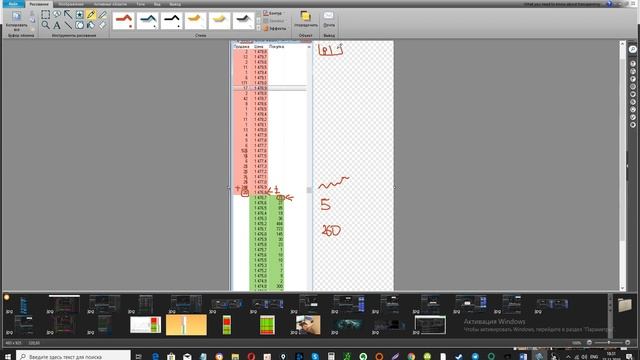Expand the Styles gallery with bottom arrow
The width and height of the screenshot is (640, 360).
(x=258, y=28)
